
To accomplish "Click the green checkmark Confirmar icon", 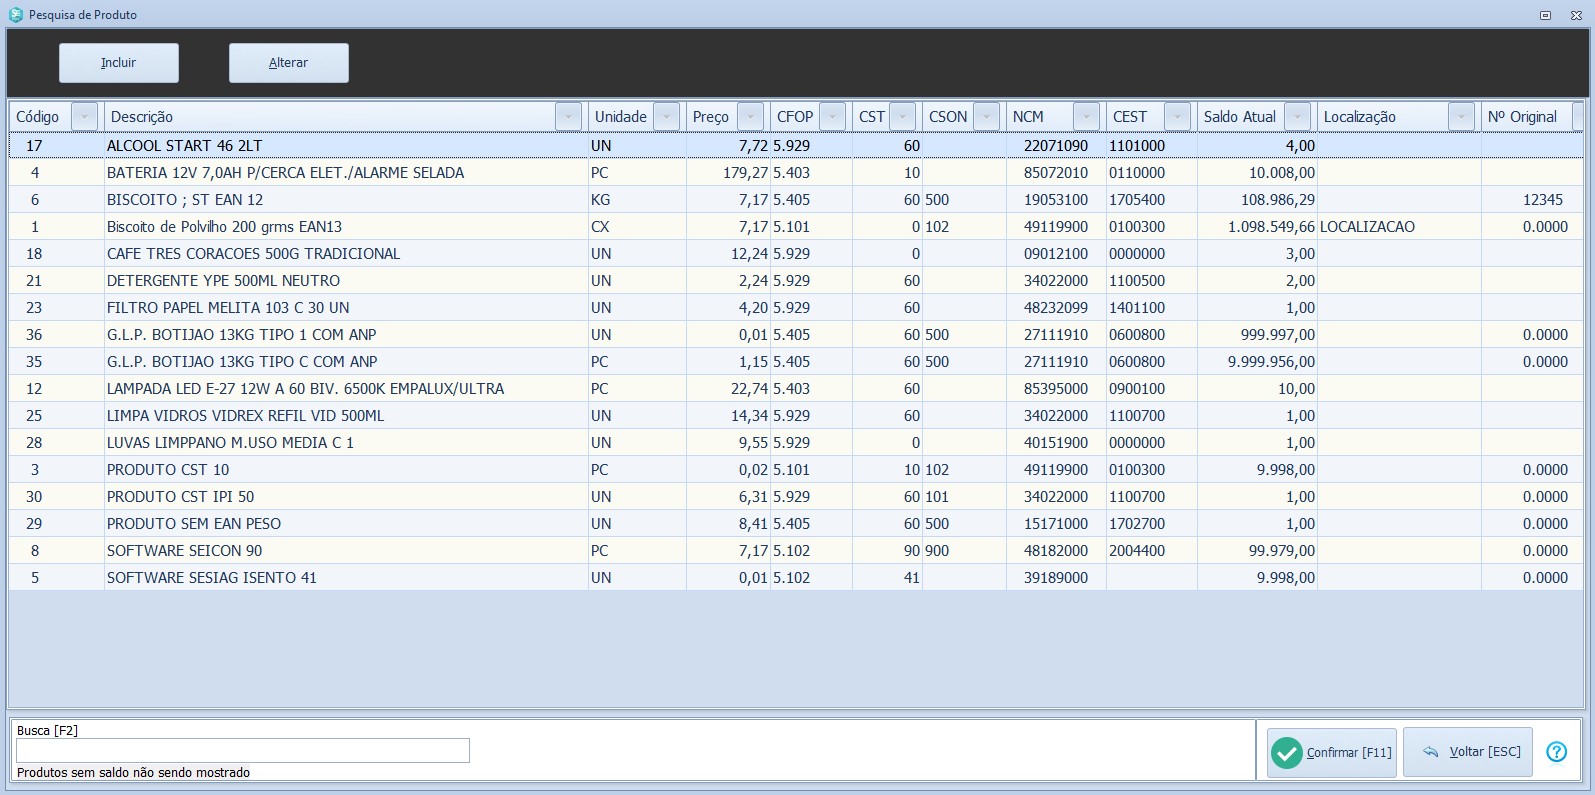I will pos(1287,753).
